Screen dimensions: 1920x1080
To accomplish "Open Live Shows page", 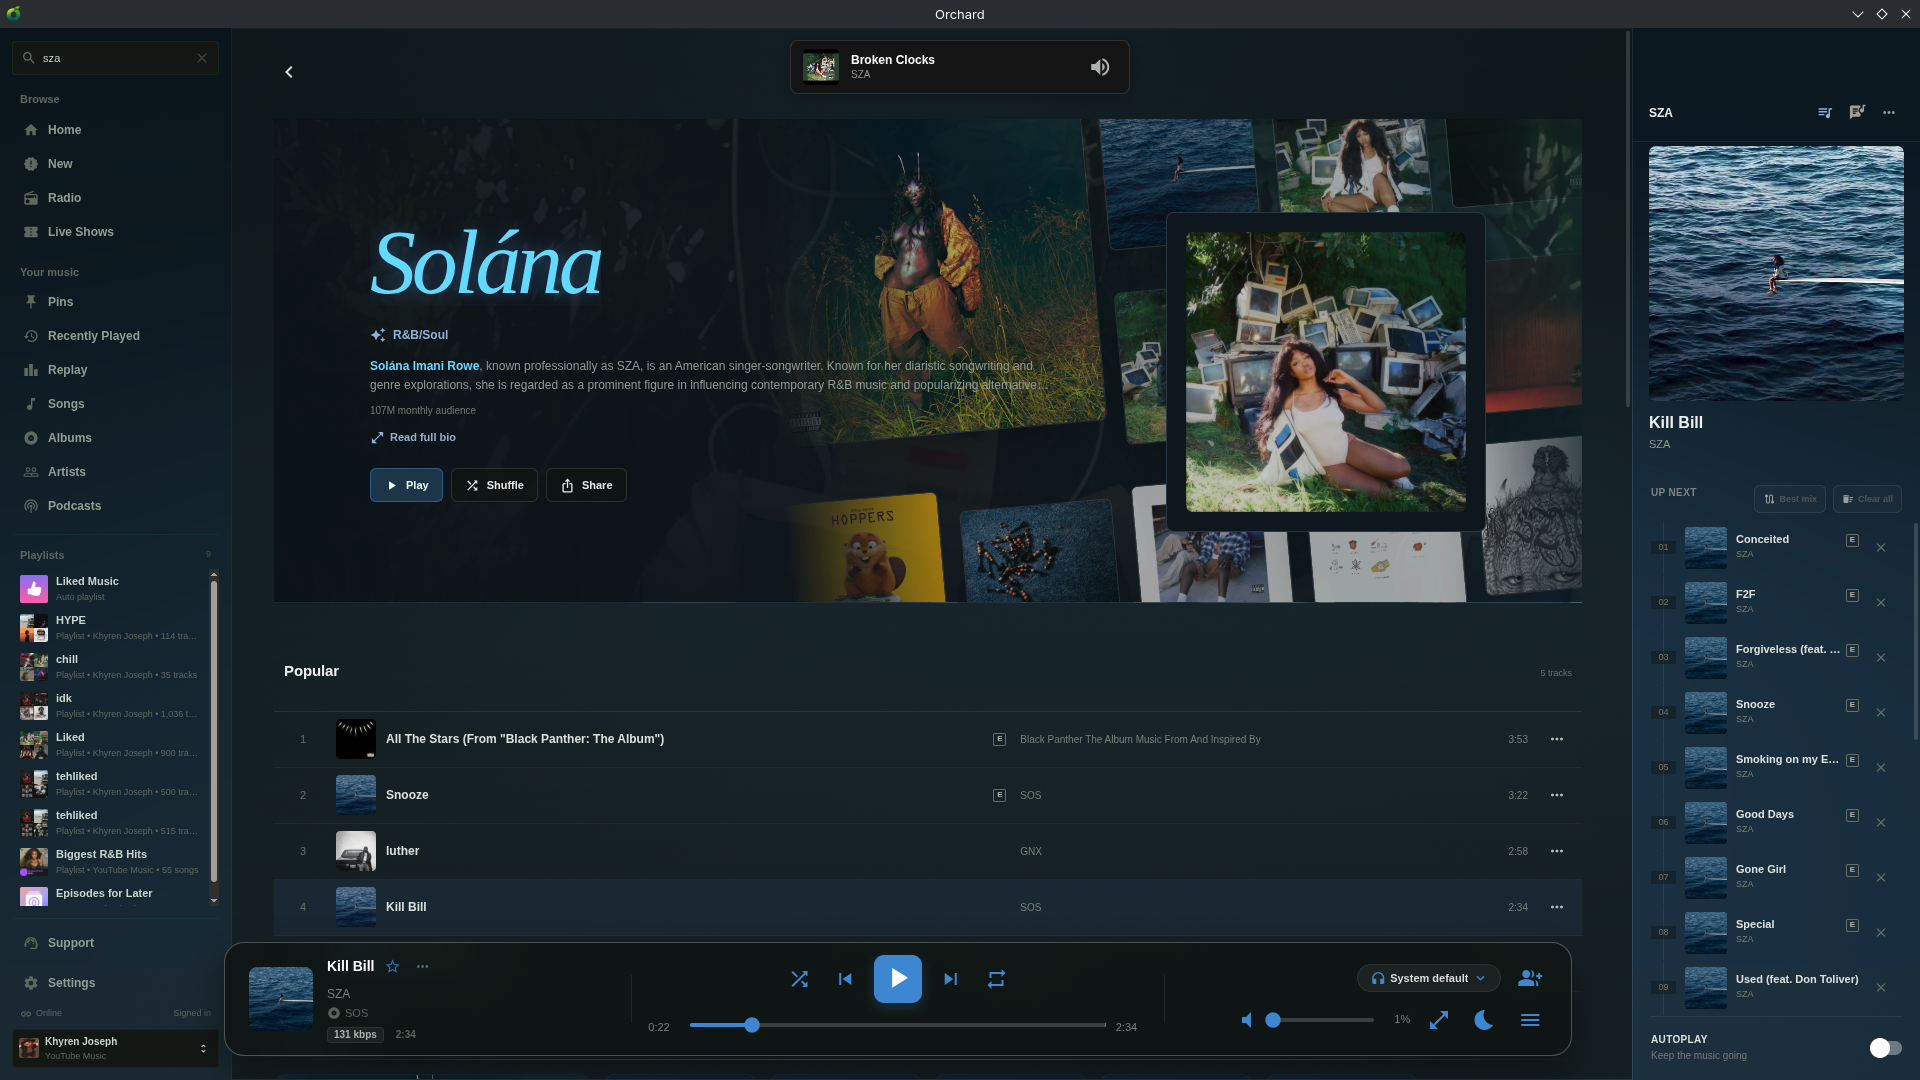I will click(115, 232).
